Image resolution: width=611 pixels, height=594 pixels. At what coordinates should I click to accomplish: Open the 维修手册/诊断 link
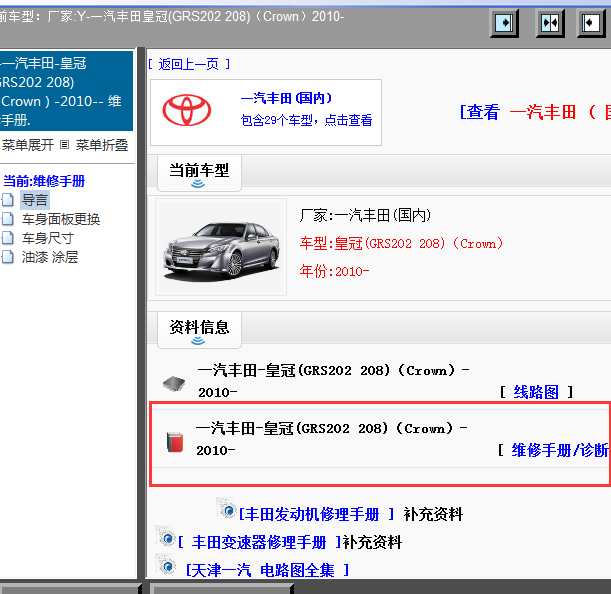(560, 450)
